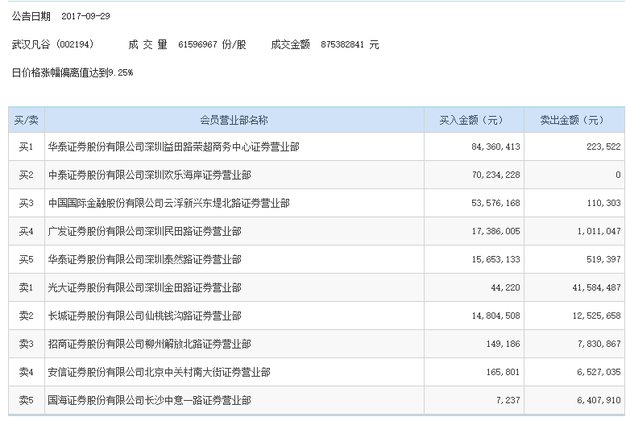
Task: Click buy amount 17,386,005
Action: pos(496,231)
